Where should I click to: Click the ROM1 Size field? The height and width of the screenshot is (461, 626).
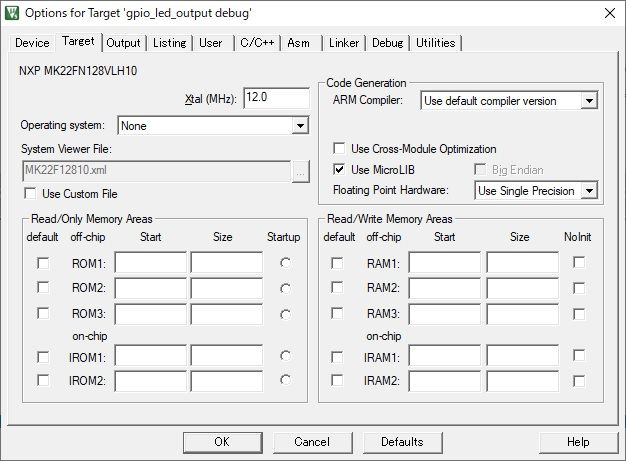pos(227,262)
